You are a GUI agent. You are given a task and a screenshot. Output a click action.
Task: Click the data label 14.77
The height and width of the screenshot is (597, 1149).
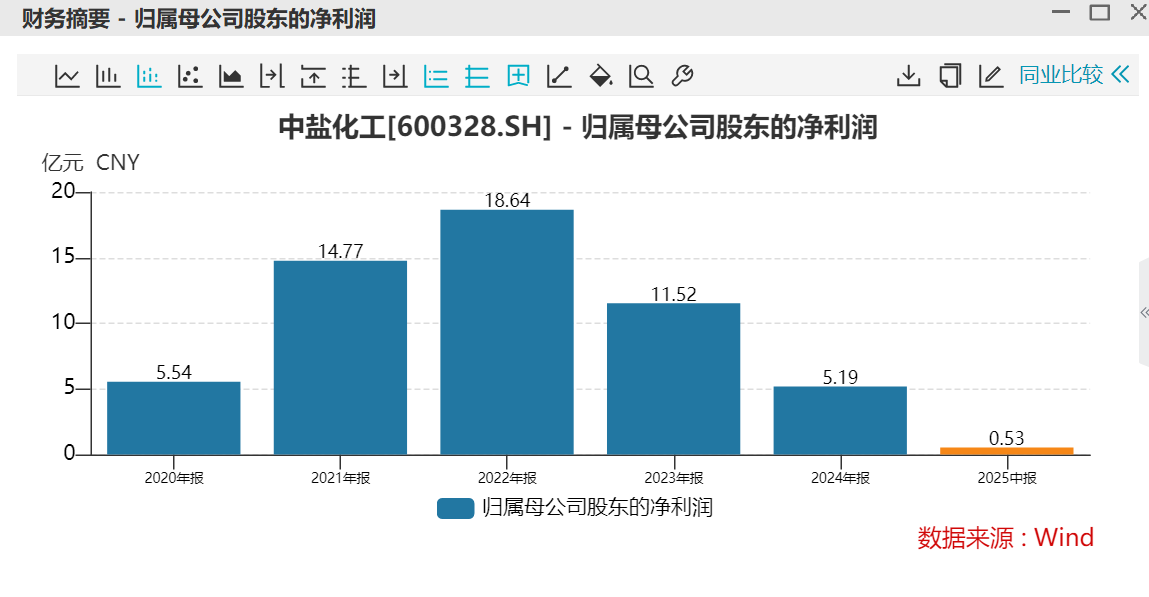[341, 251]
